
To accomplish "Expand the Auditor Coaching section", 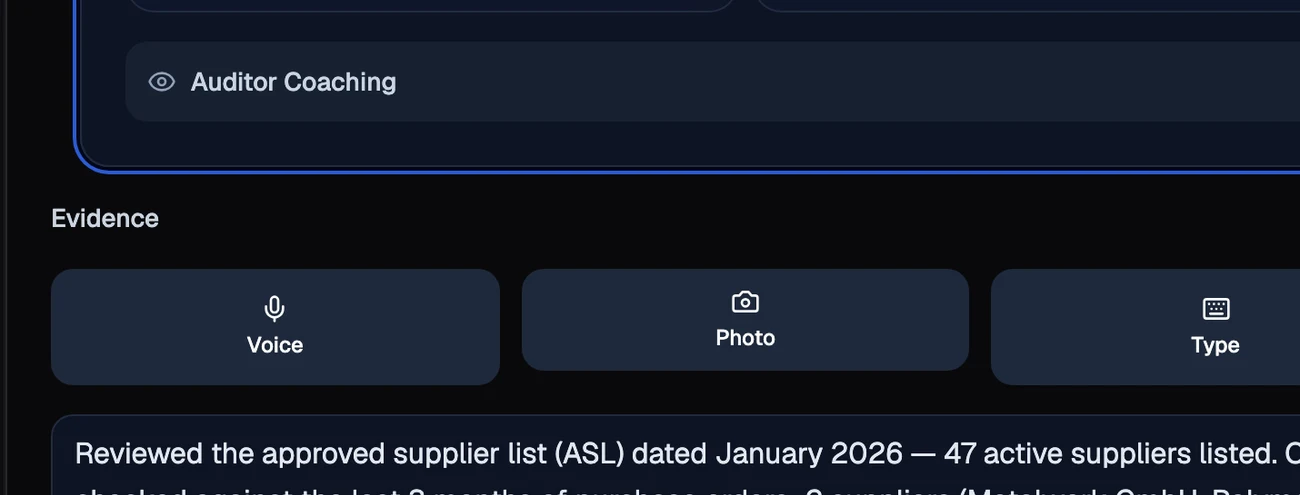I will tap(712, 82).
